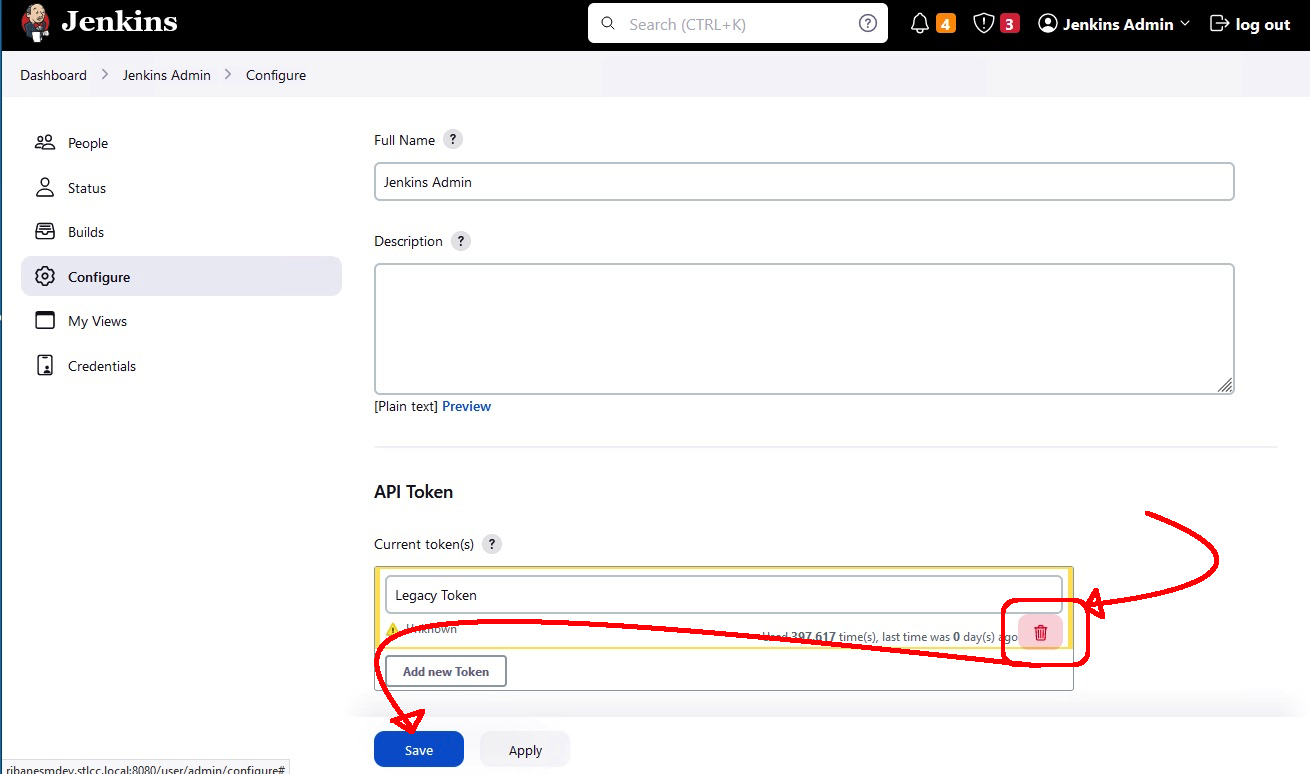Click the search help question mark icon
Viewport: 1310px width, 774px height.
click(867, 23)
